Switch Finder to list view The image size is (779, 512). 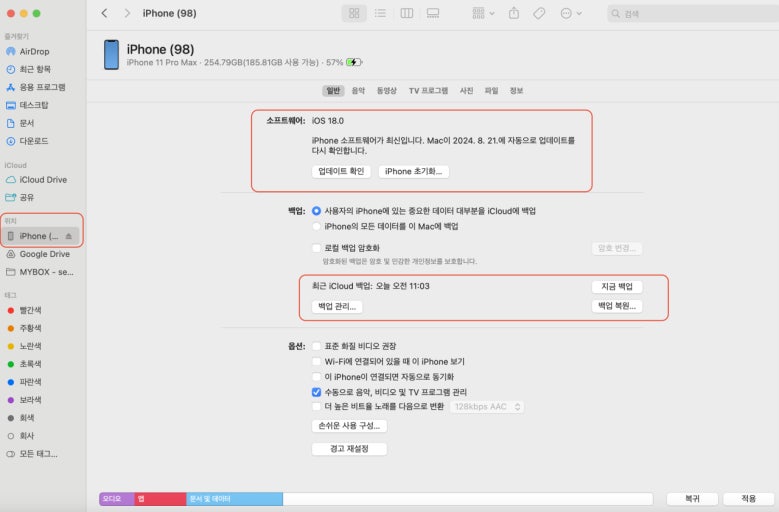381,13
